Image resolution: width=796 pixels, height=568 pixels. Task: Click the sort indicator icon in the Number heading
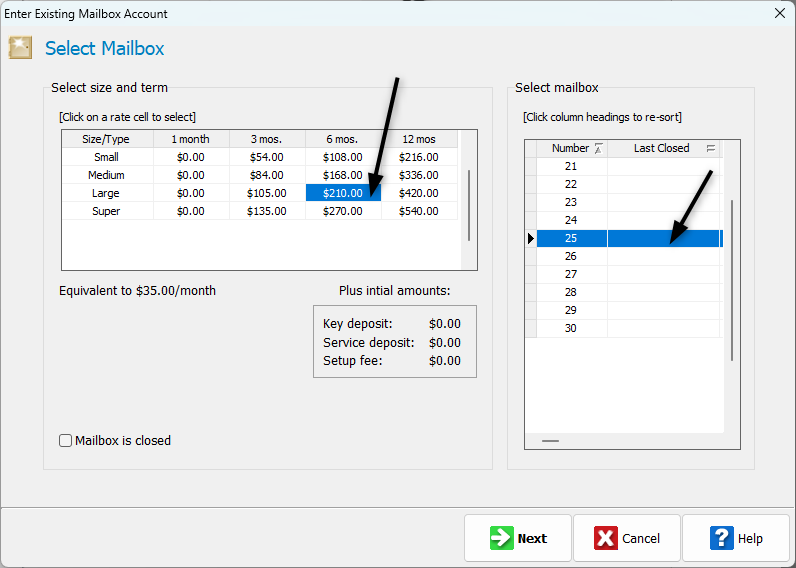[599, 149]
